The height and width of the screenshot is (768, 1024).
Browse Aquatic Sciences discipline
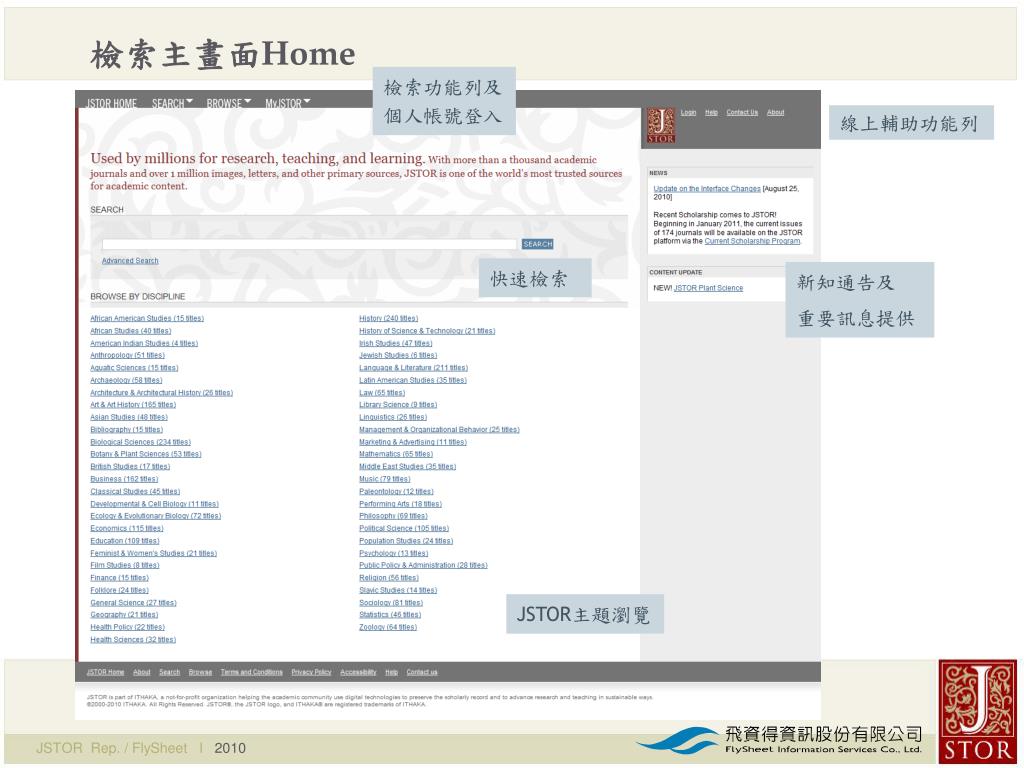pos(134,368)
